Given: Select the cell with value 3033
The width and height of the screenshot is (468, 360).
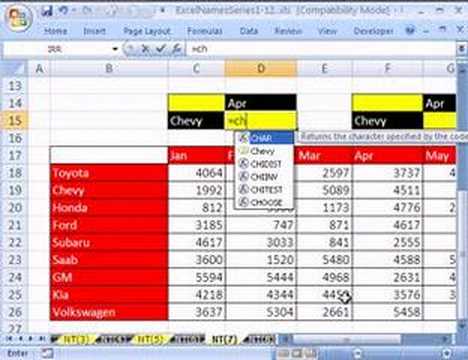Looking at the screenshot, I should point(261,242).
